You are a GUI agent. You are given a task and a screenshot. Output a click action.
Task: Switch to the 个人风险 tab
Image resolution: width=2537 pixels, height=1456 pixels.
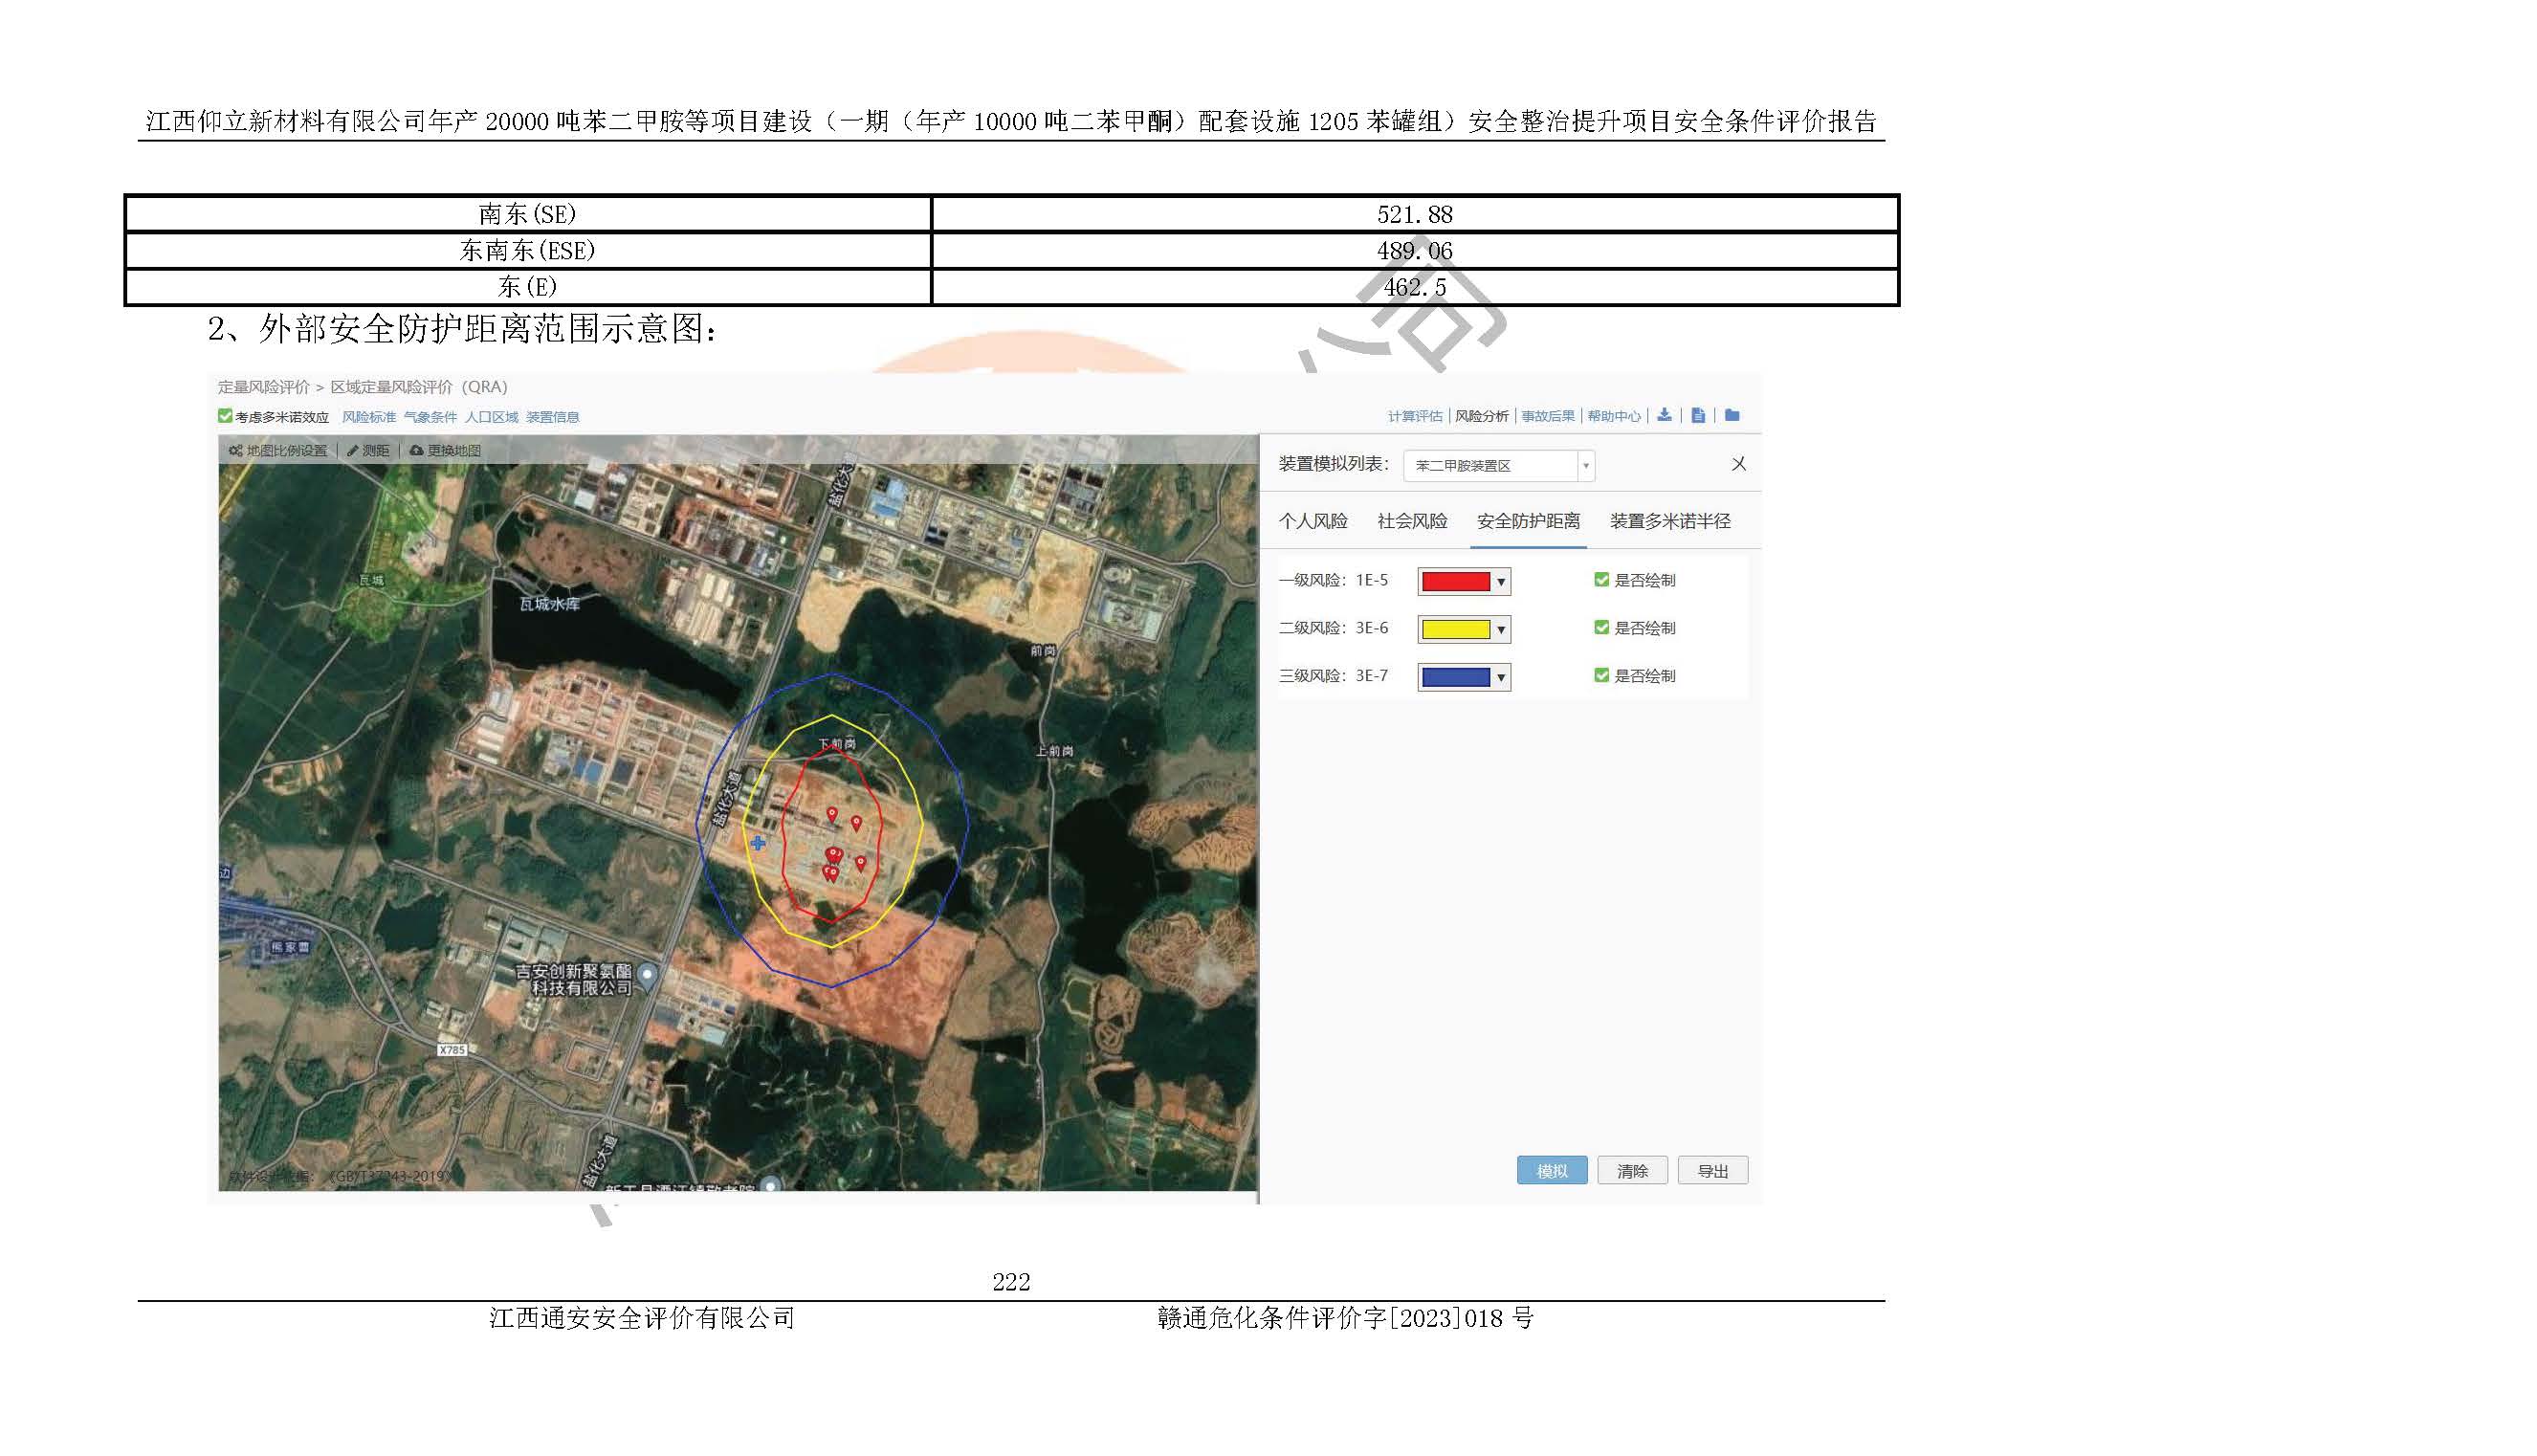tap(1312, 521)
